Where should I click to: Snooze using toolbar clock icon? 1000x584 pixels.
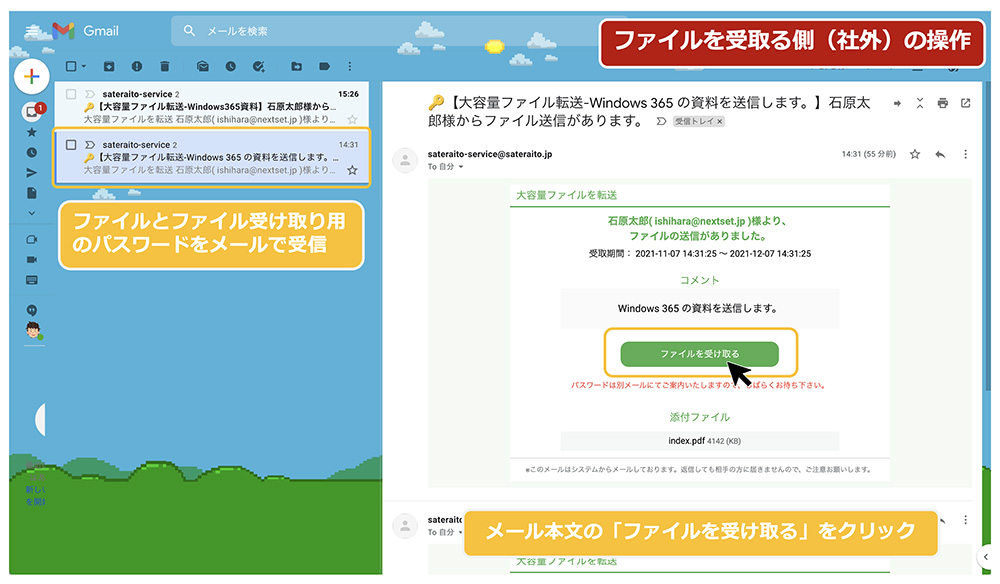230,66
